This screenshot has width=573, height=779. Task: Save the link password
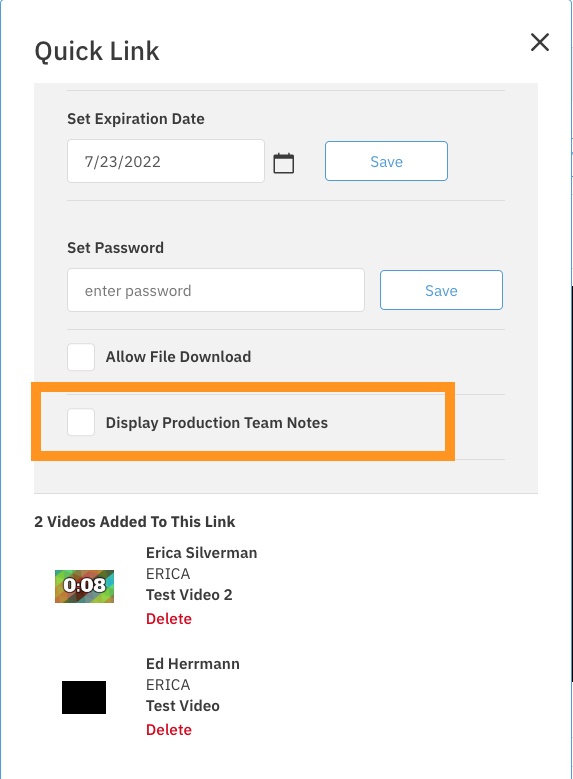point(441,290)
